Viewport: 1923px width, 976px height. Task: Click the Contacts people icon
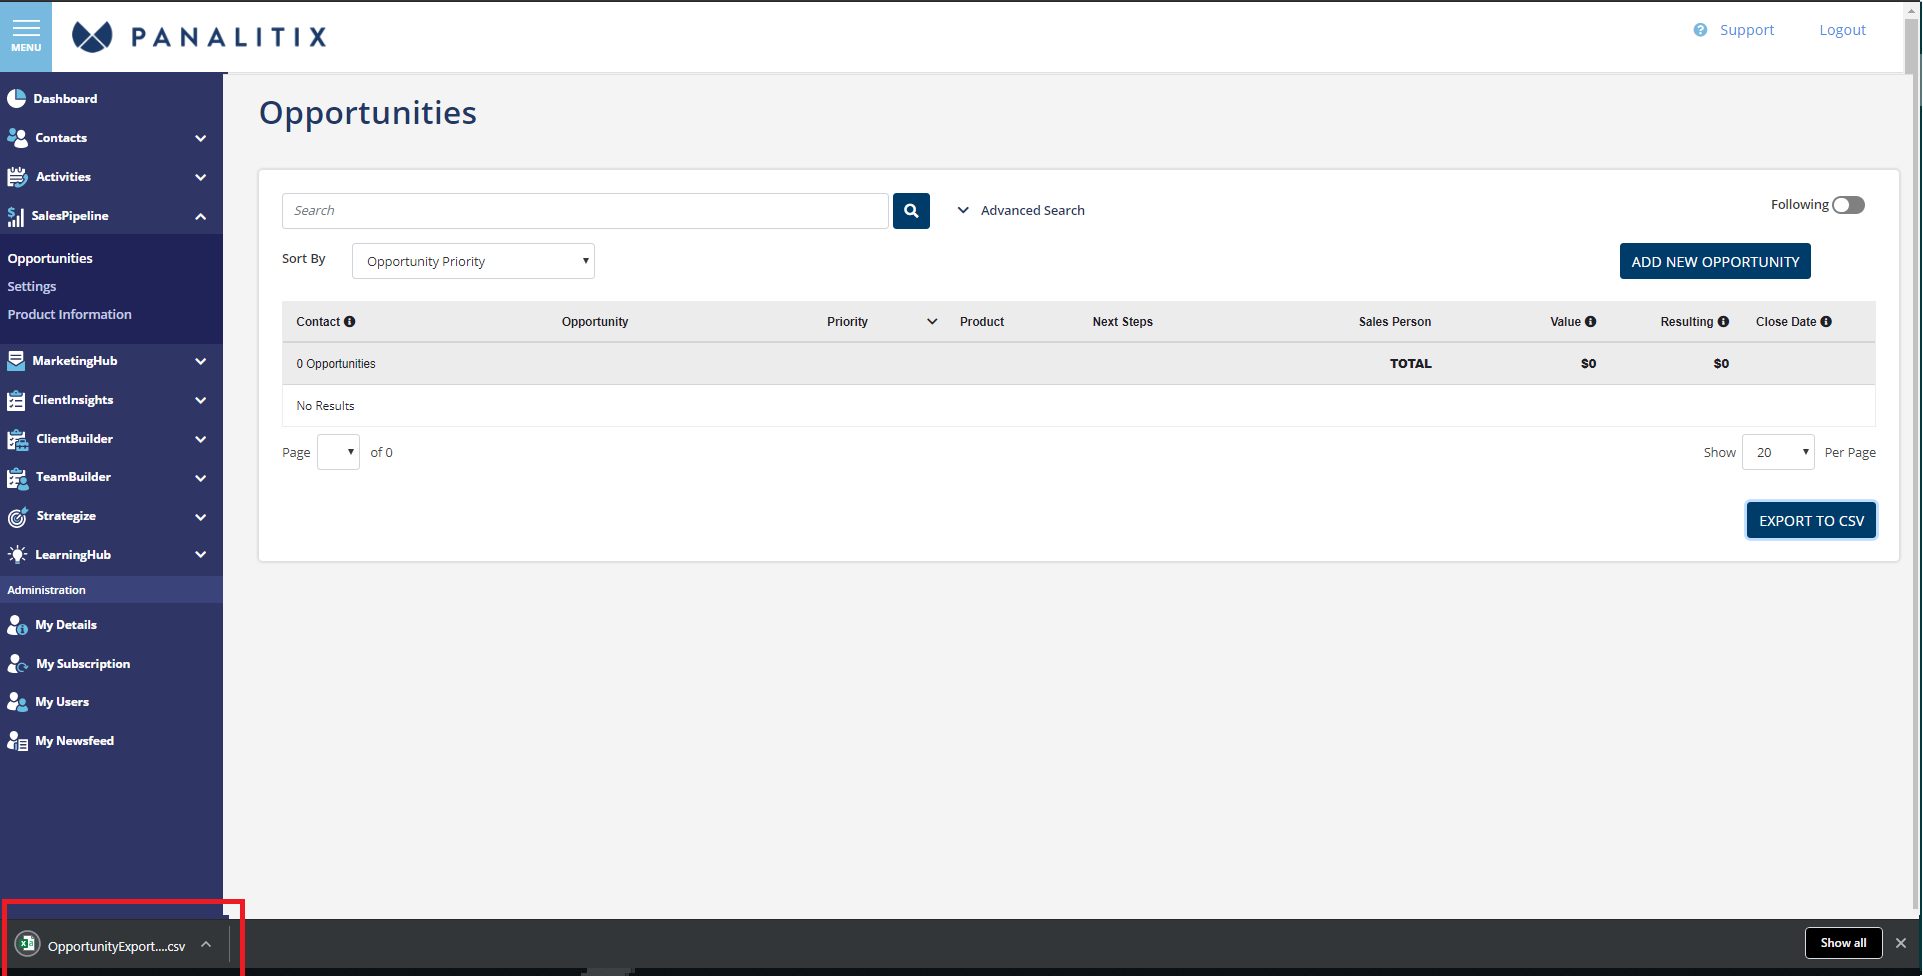click(17, 137)
